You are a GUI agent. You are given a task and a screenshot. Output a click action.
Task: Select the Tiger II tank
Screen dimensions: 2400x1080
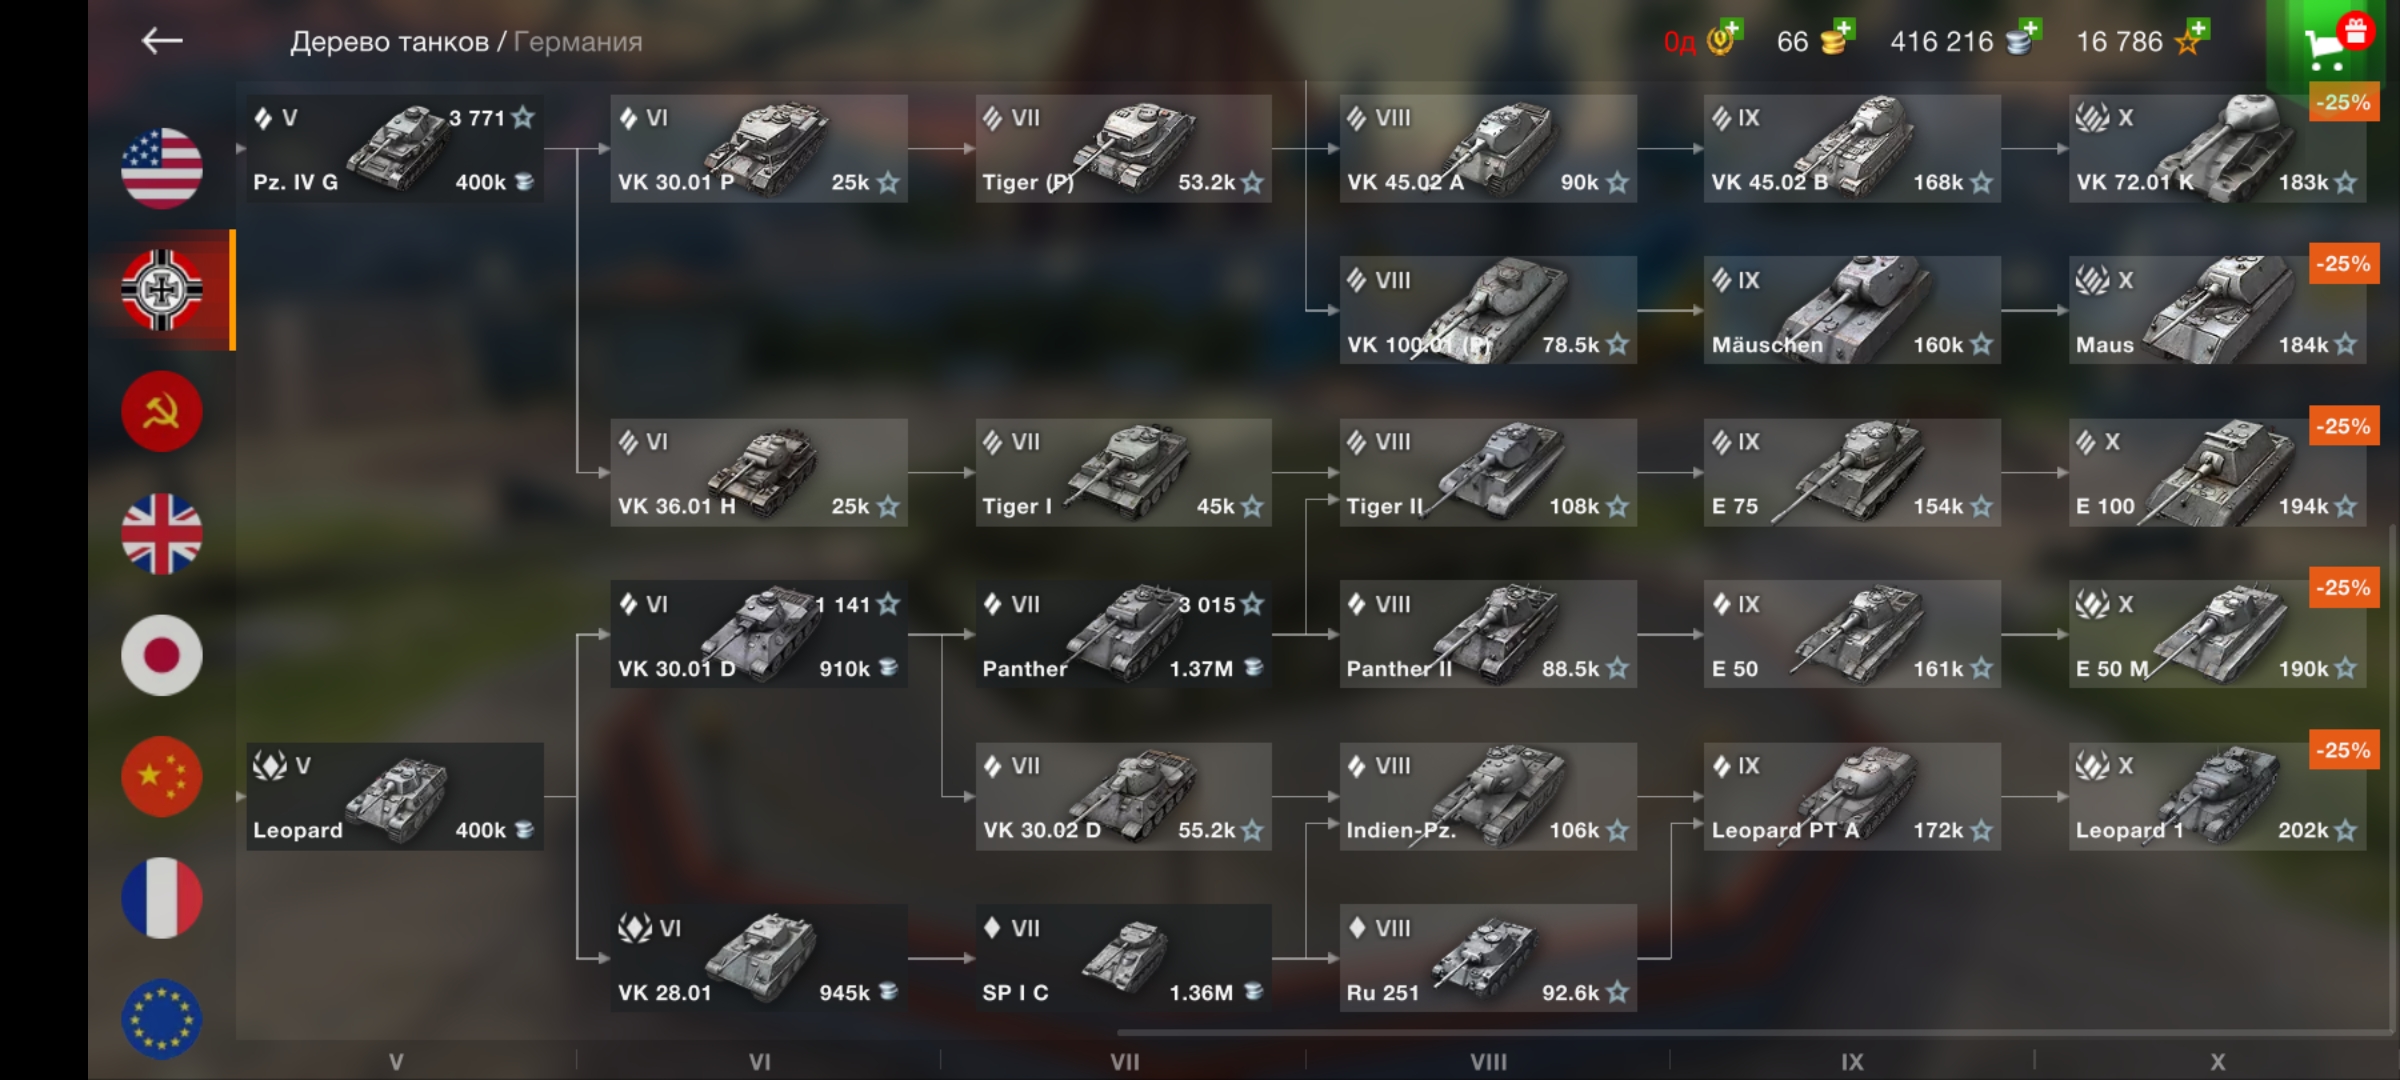(1488, 472)
